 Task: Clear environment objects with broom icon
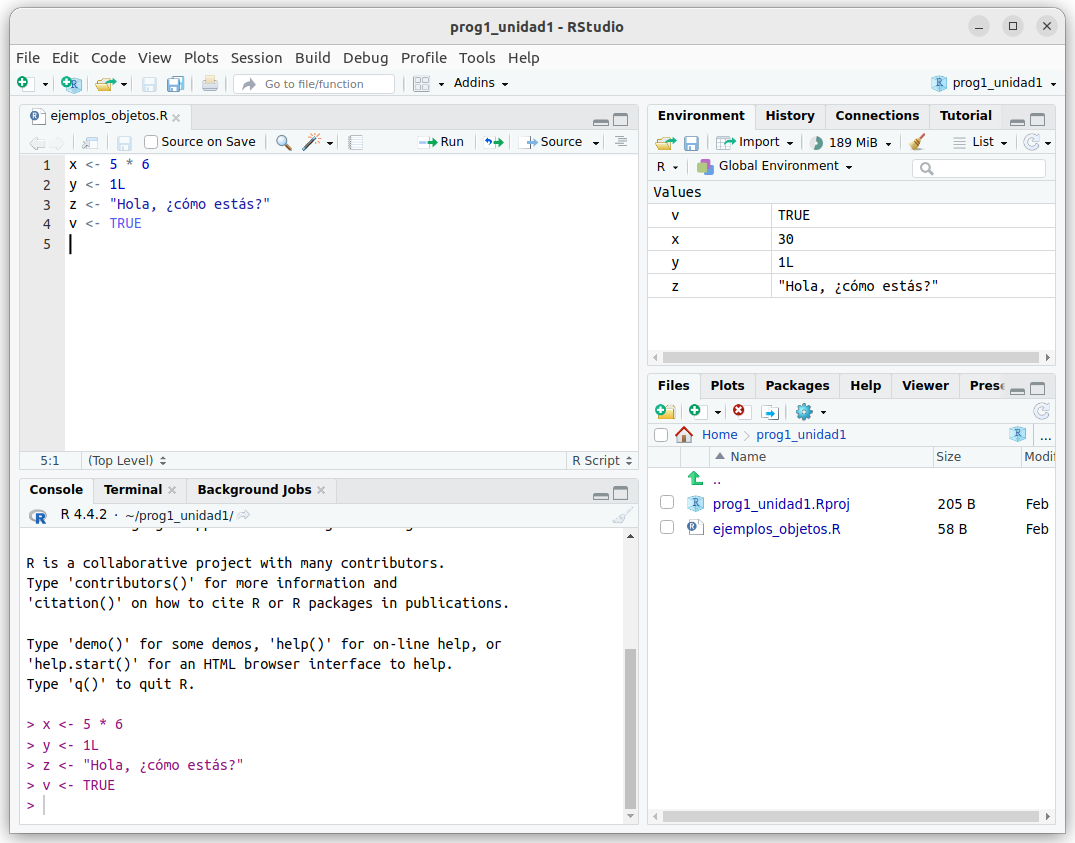coord(917,142)
